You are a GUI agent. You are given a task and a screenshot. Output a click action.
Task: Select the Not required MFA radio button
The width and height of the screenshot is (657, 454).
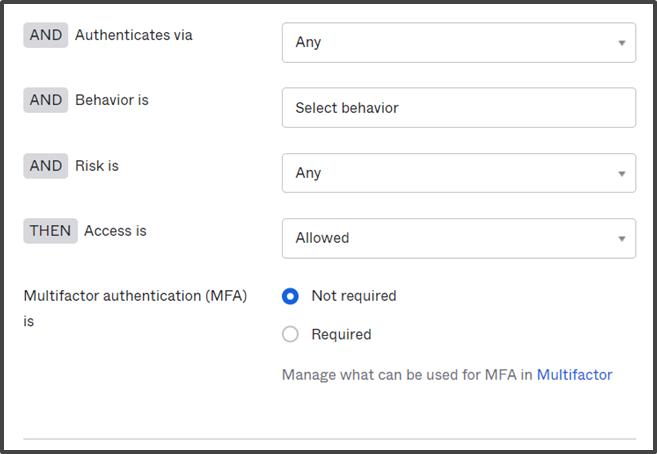pos(290,296)
